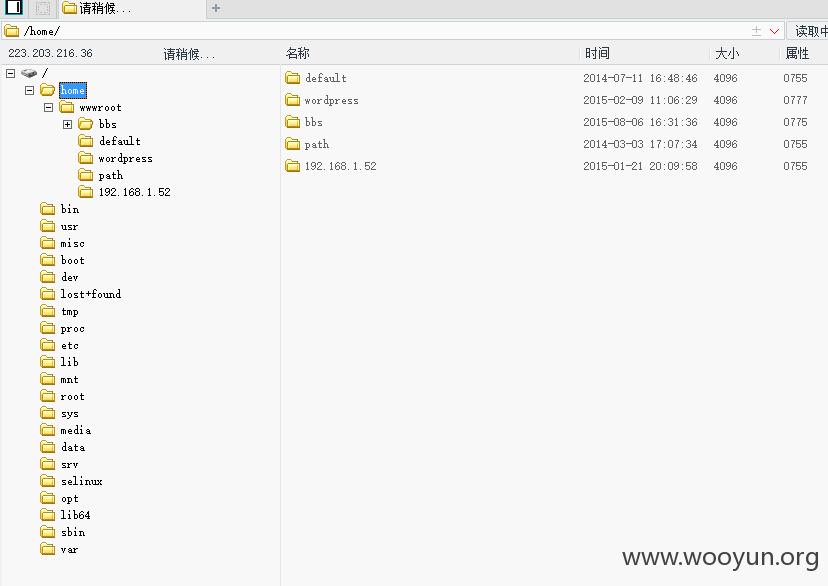
Task: Click default folder icon in file list
Action: point(293,78)
